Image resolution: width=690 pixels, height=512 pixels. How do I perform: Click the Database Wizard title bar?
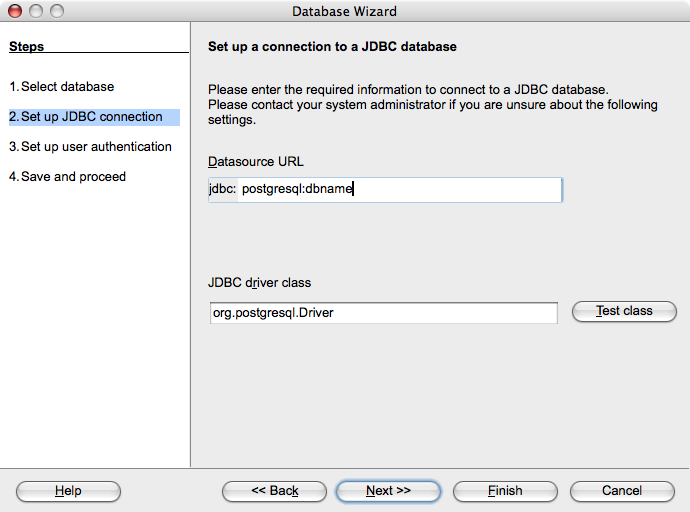[344, 12]
